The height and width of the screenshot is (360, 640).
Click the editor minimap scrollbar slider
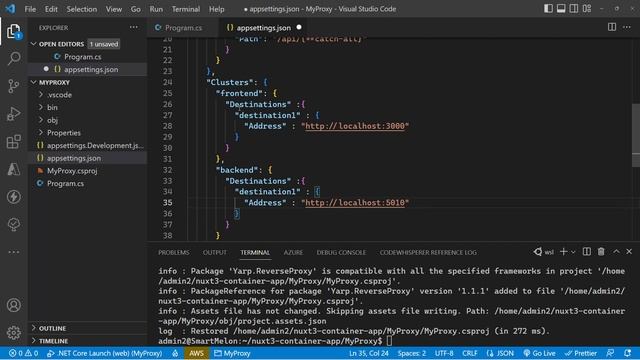[x=636, y=135]
